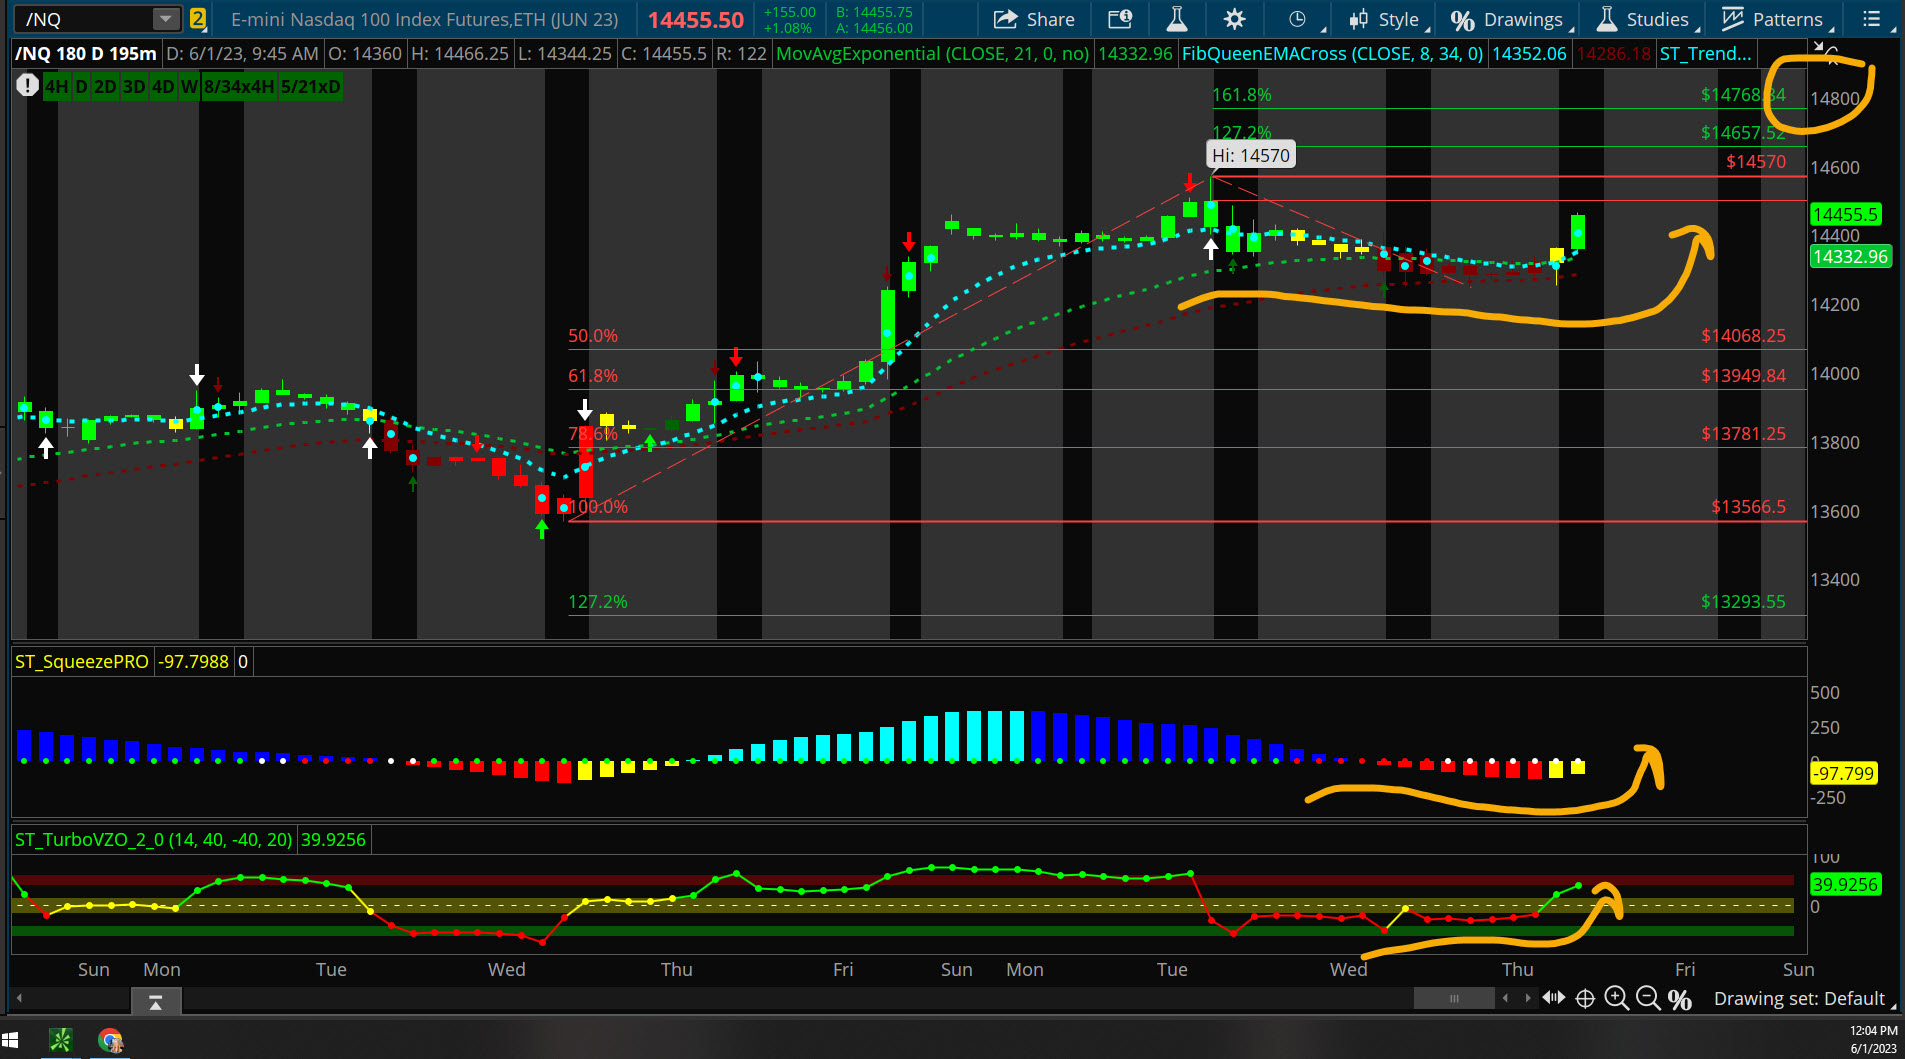
Task: Launch Chrome from the taskbar
Action: coord(110,1040)
